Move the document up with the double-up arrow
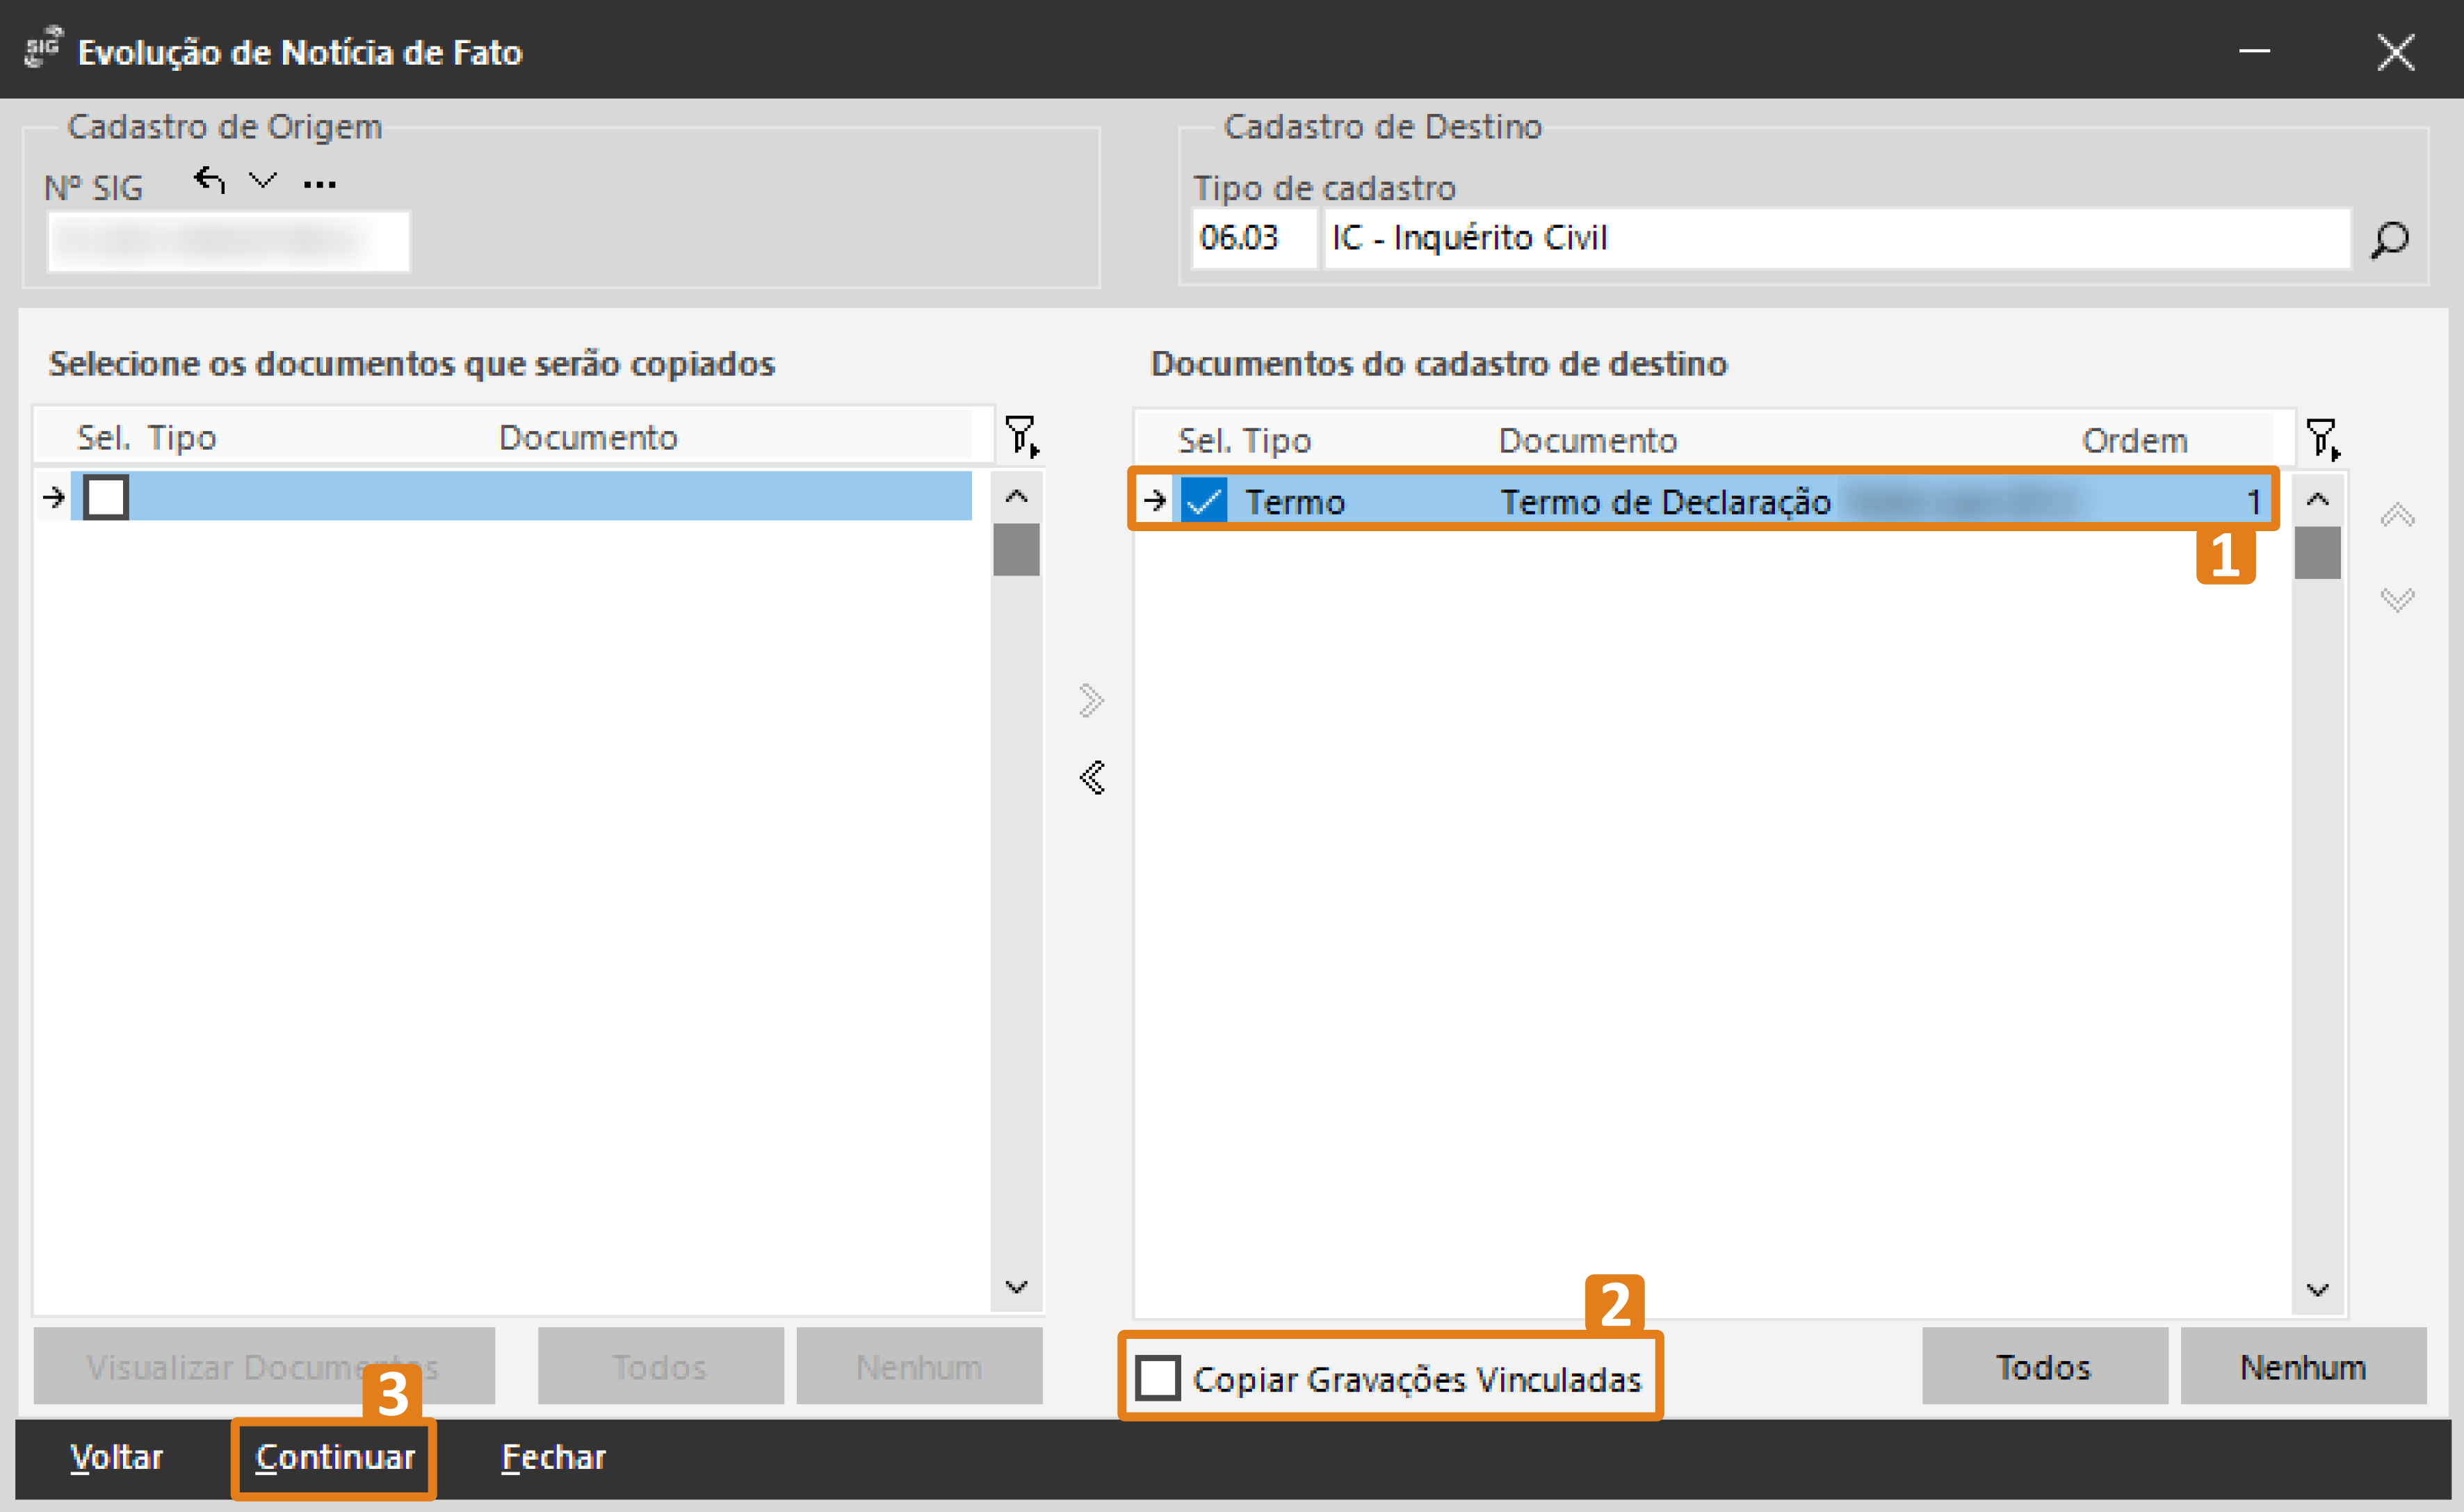The height and width of the screenshot is (1512, 2464). pyautogui.click(x=2397, y=516)
